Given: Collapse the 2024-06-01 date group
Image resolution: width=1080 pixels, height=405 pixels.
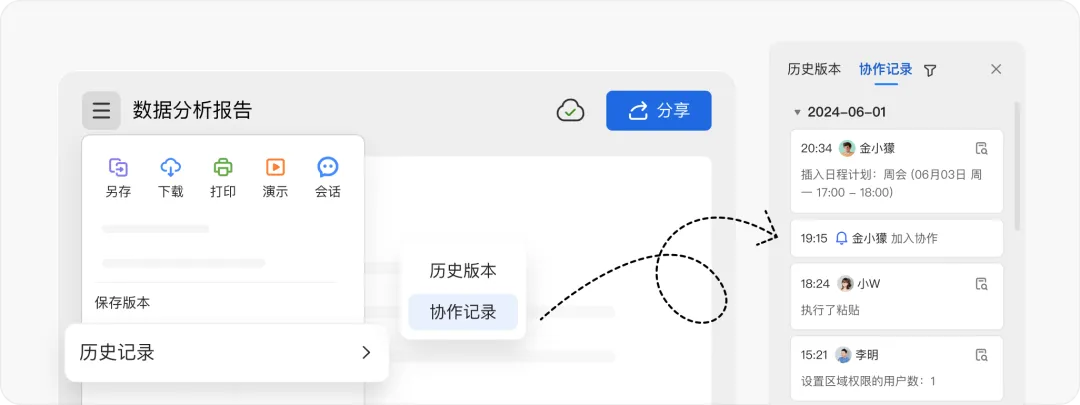Looking at the screenshot, I should click(x=797, y=112).
